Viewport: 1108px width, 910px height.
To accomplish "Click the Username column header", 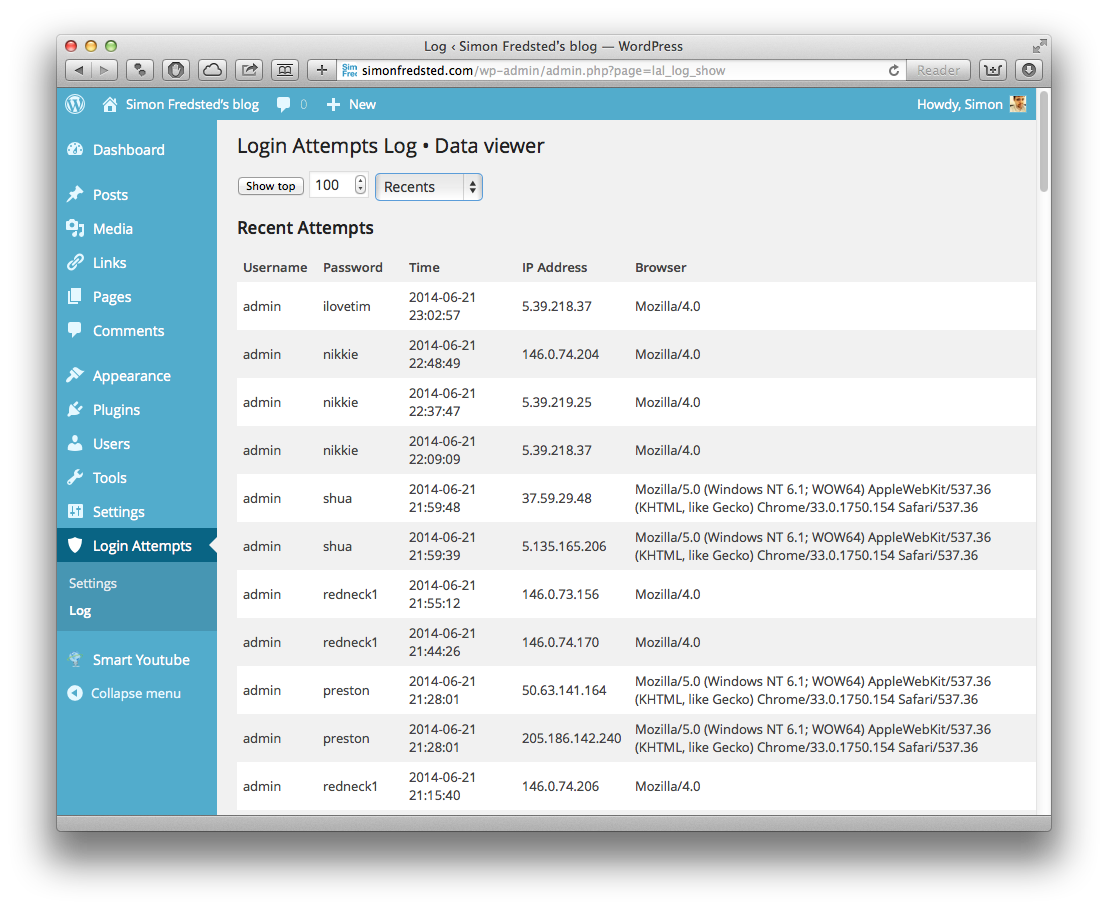I will click(x=275, y=268).
